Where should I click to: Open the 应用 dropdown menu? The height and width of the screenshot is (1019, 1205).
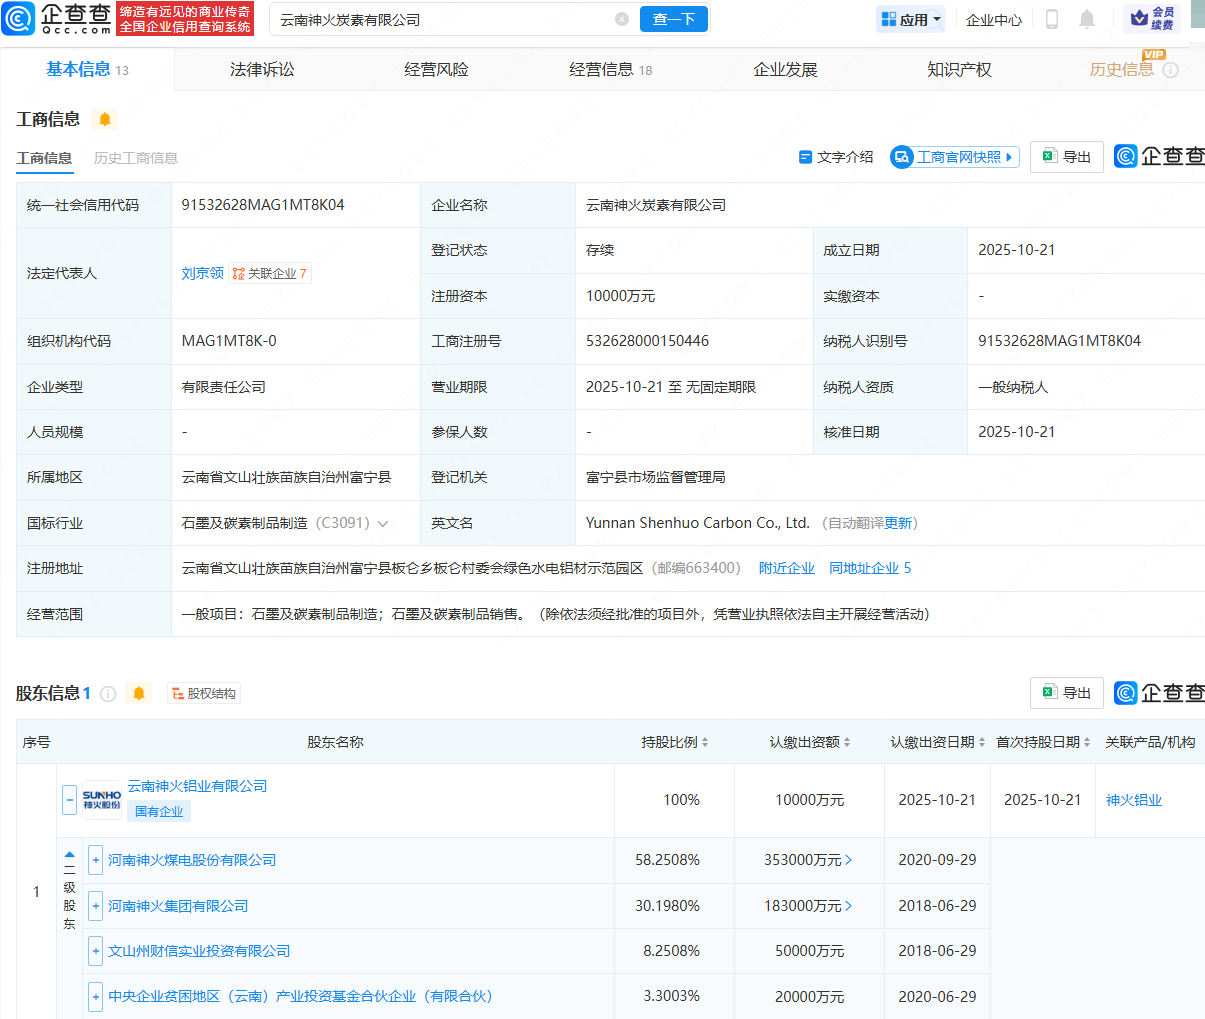point(911,19)
